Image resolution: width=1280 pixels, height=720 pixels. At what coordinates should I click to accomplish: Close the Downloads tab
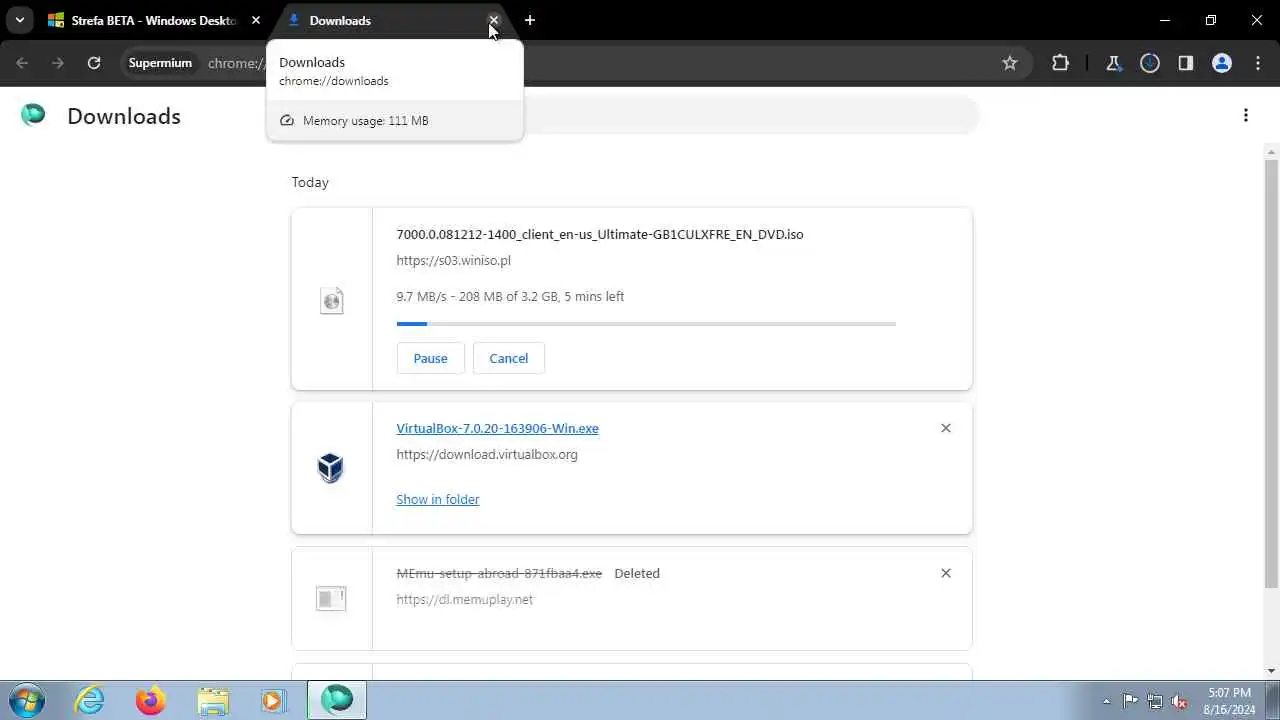click(493, 20)
